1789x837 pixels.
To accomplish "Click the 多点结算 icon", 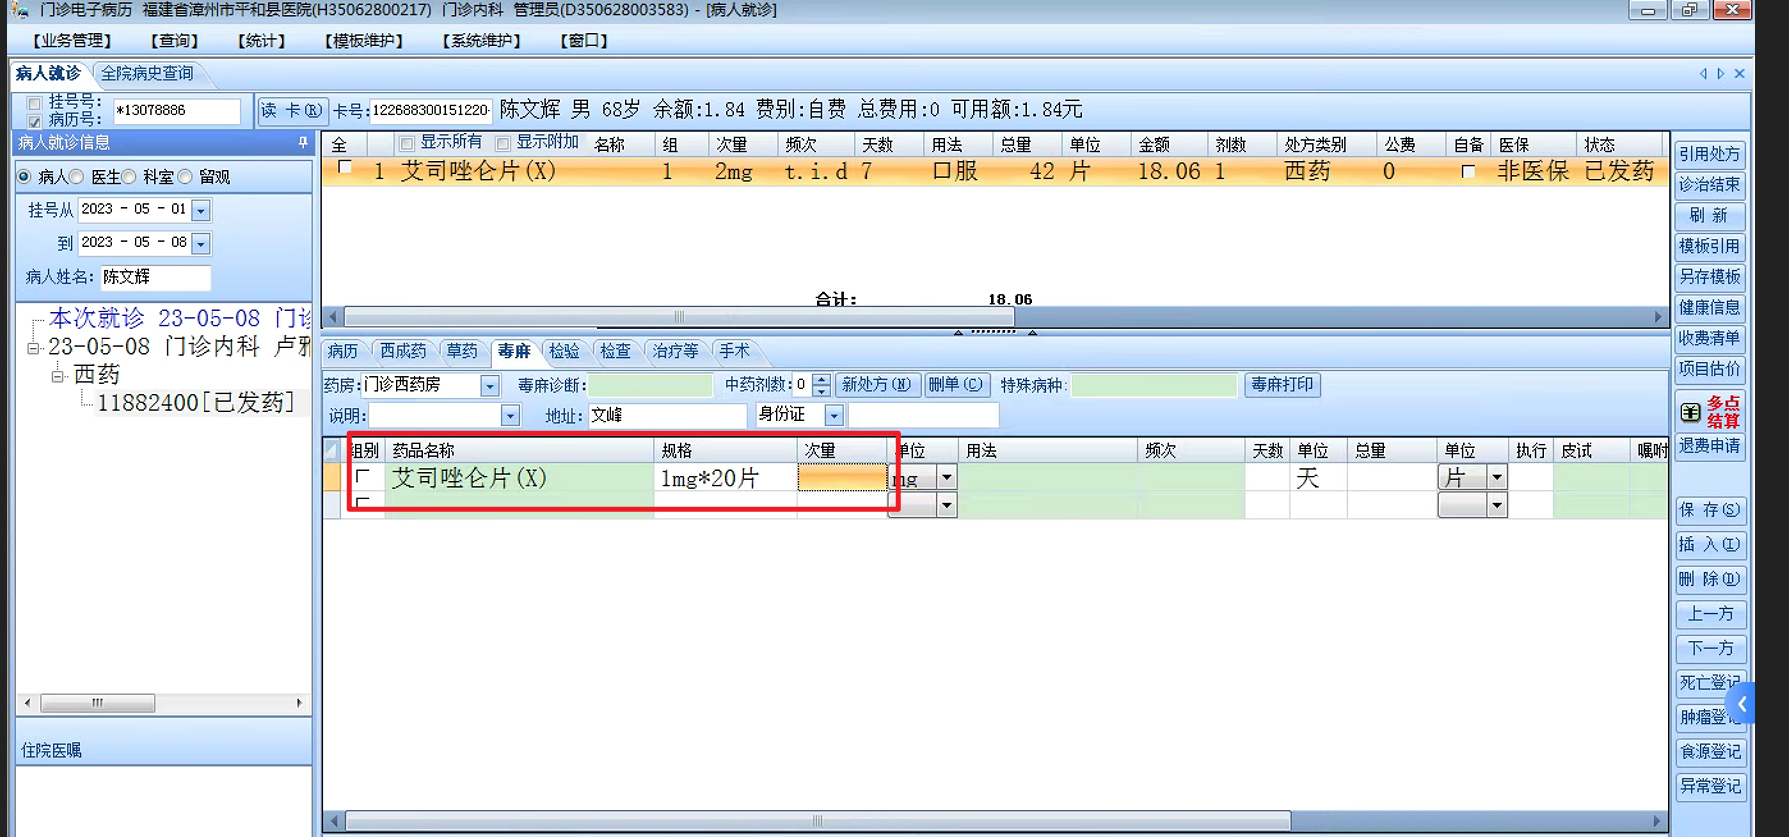I will (1711, 411).
